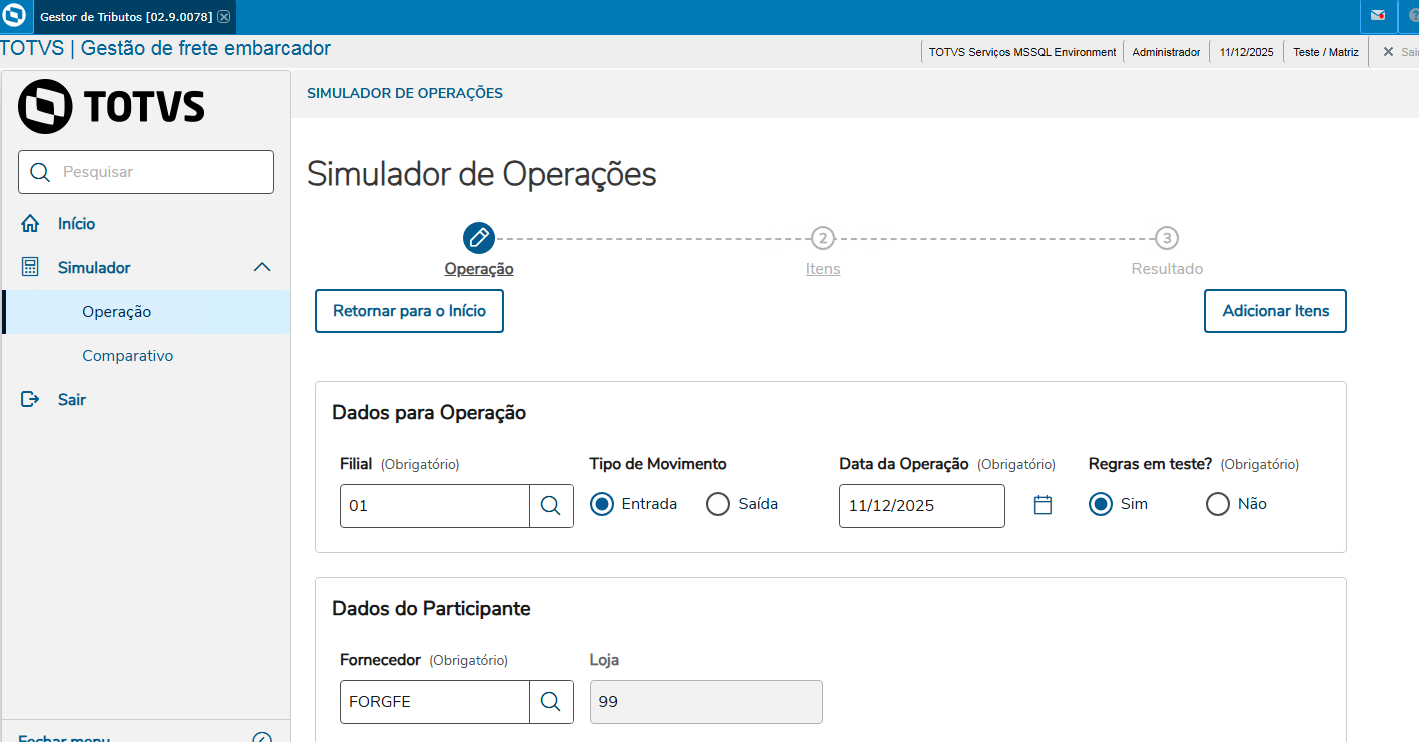Select the Simulador menu label
The image size is (1419, 742).
click(94, 268)
